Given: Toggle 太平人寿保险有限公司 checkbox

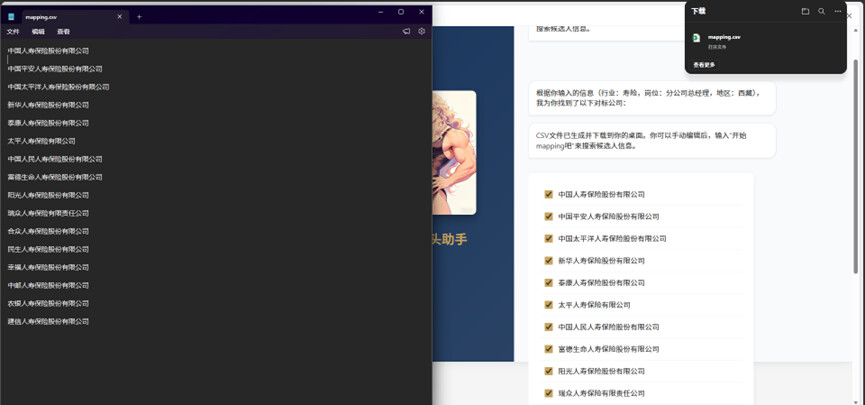Looking at the screenshot, I should (548, 305).
